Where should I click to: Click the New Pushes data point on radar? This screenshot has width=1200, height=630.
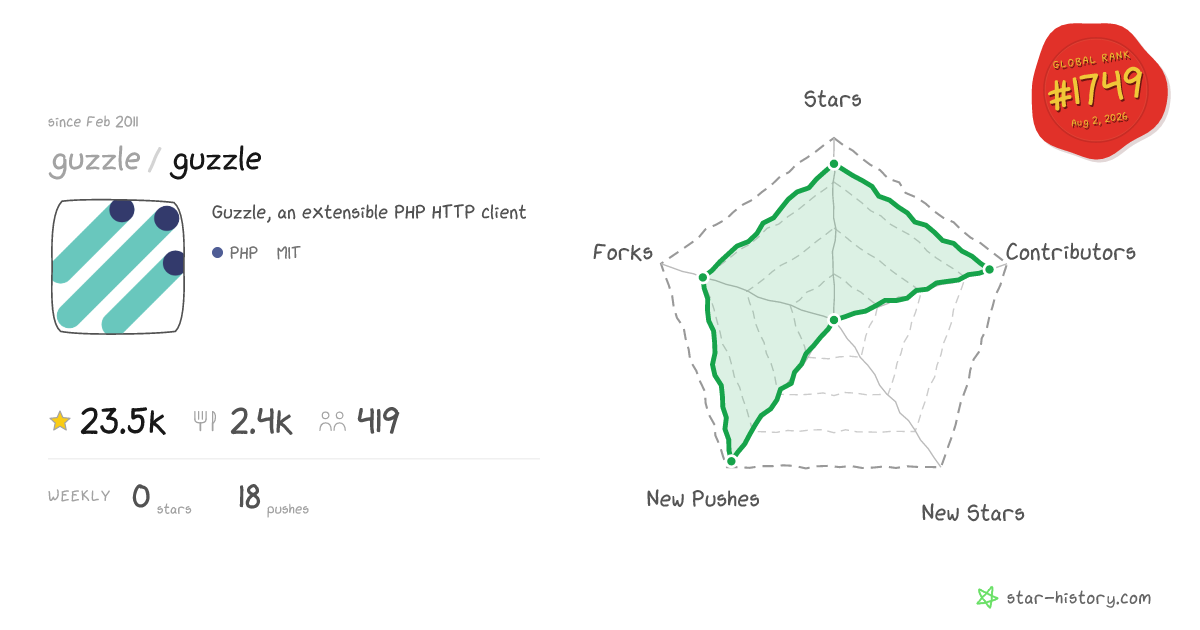tap(731, 460)
